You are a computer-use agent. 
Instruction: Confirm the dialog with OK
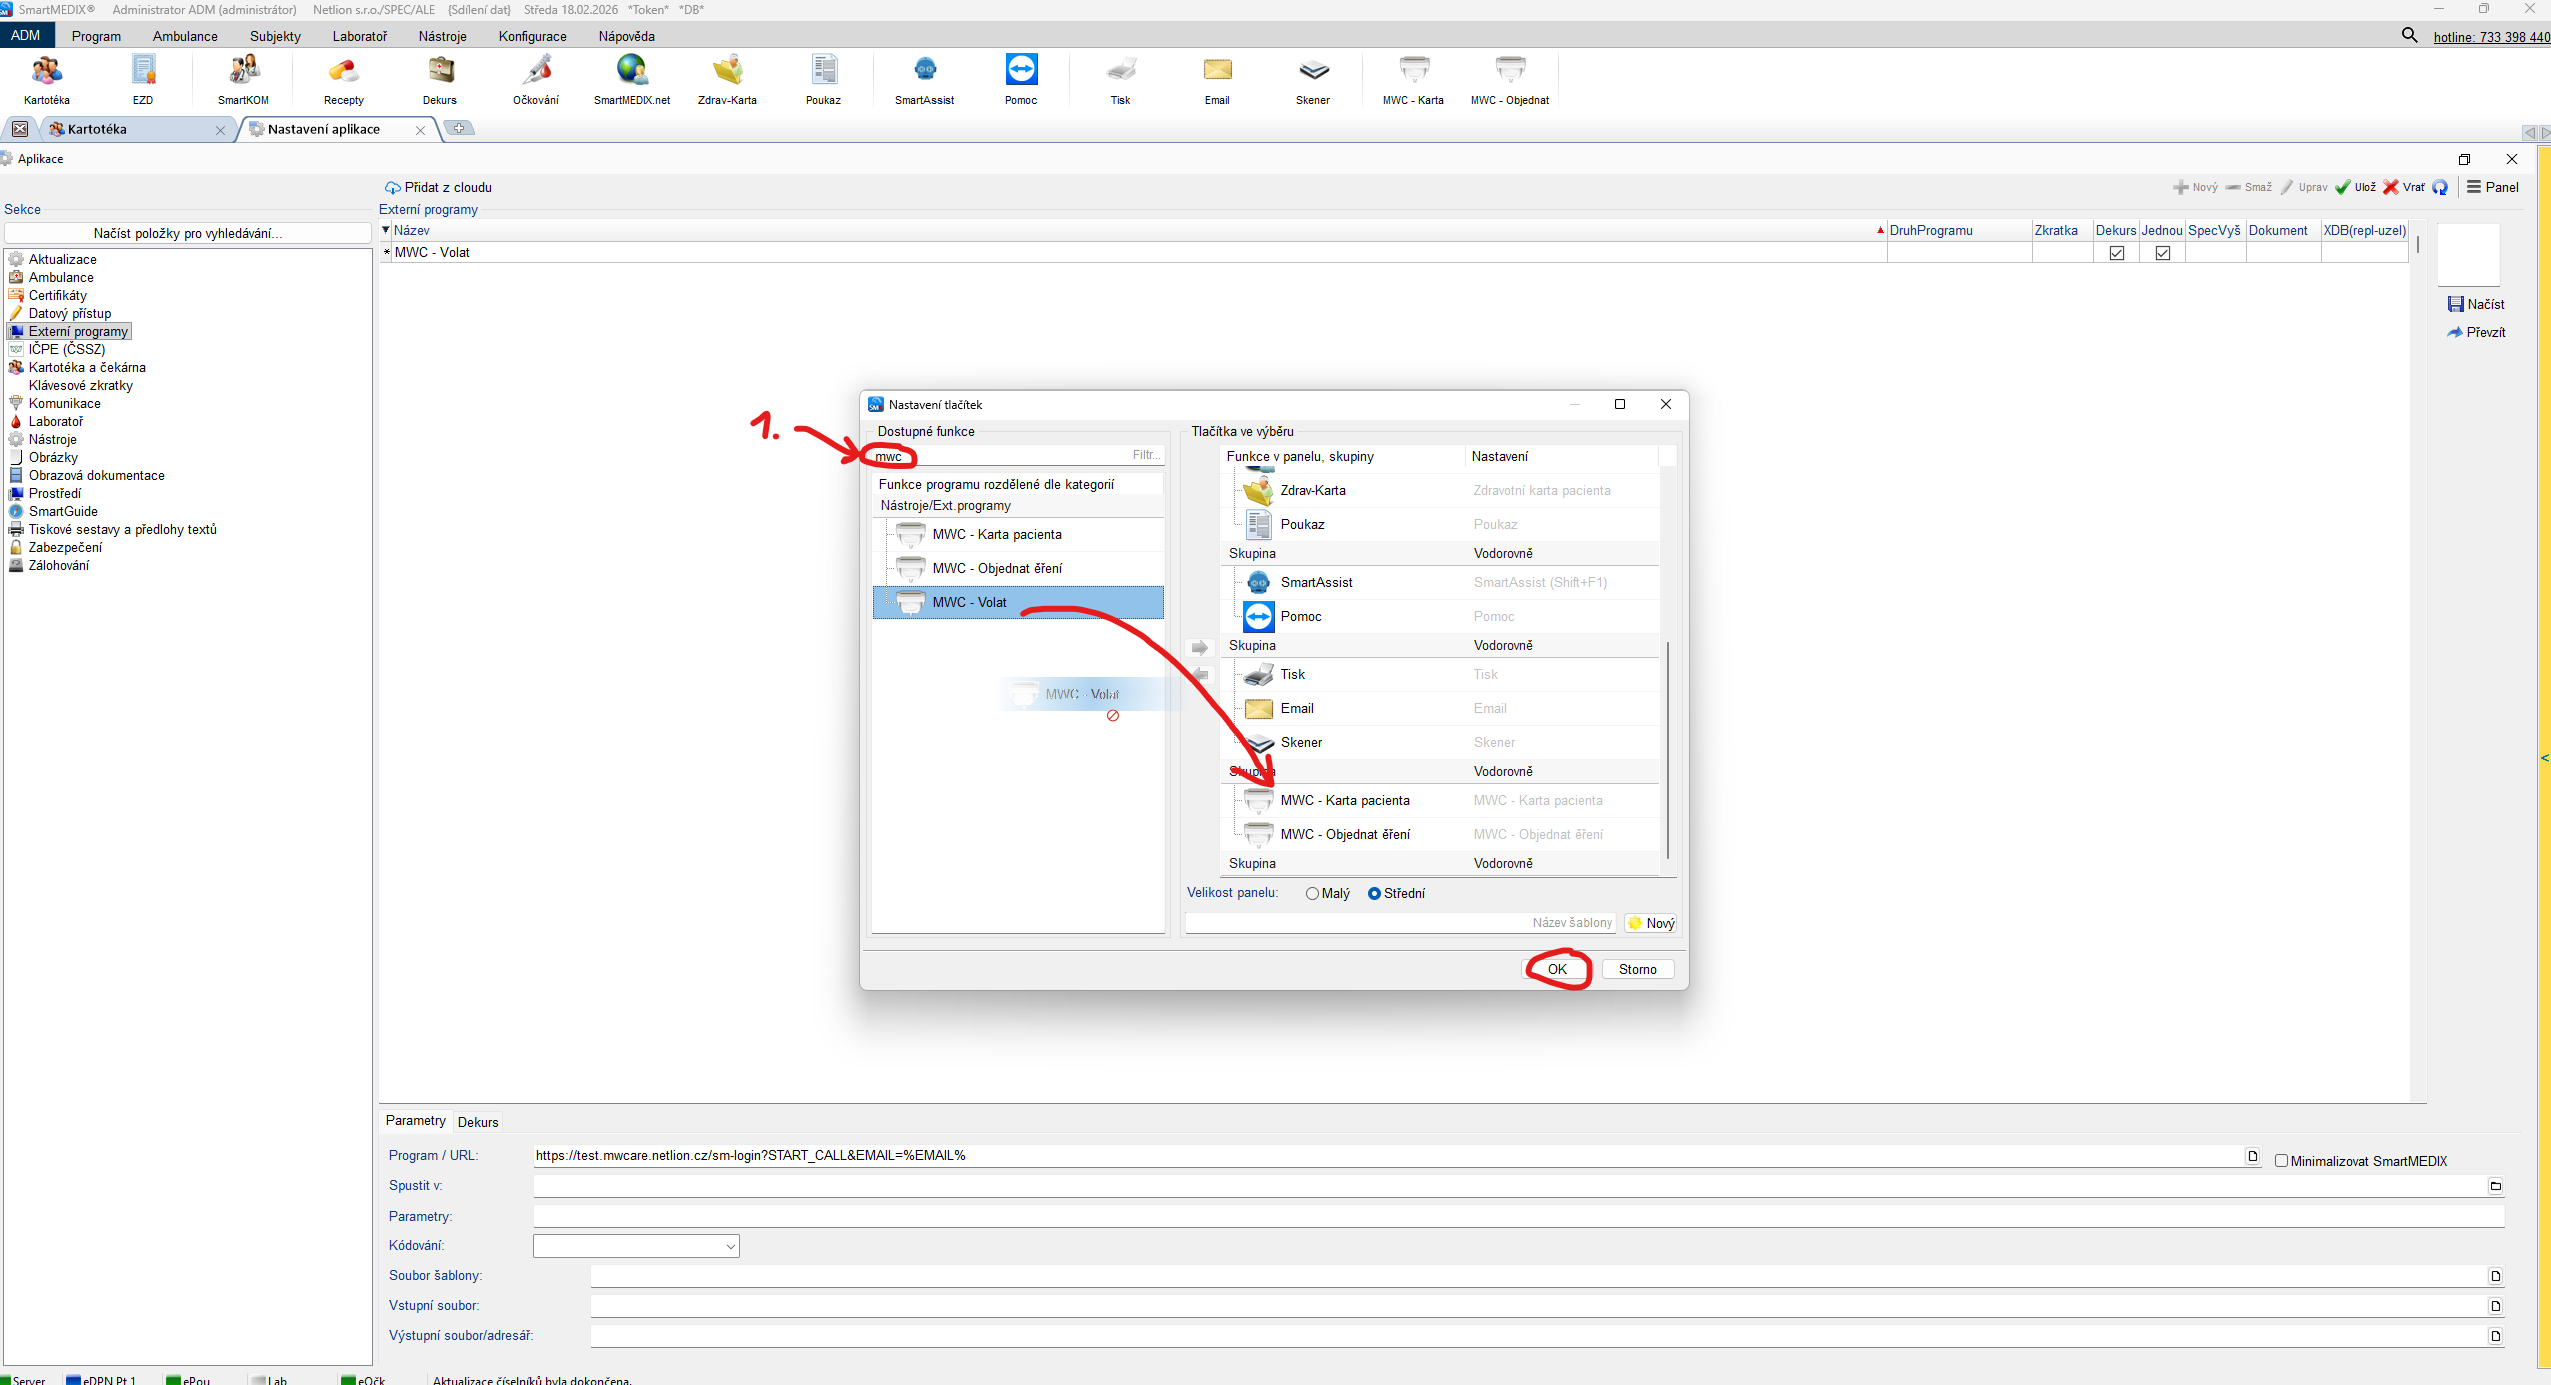coord(1556,969)
